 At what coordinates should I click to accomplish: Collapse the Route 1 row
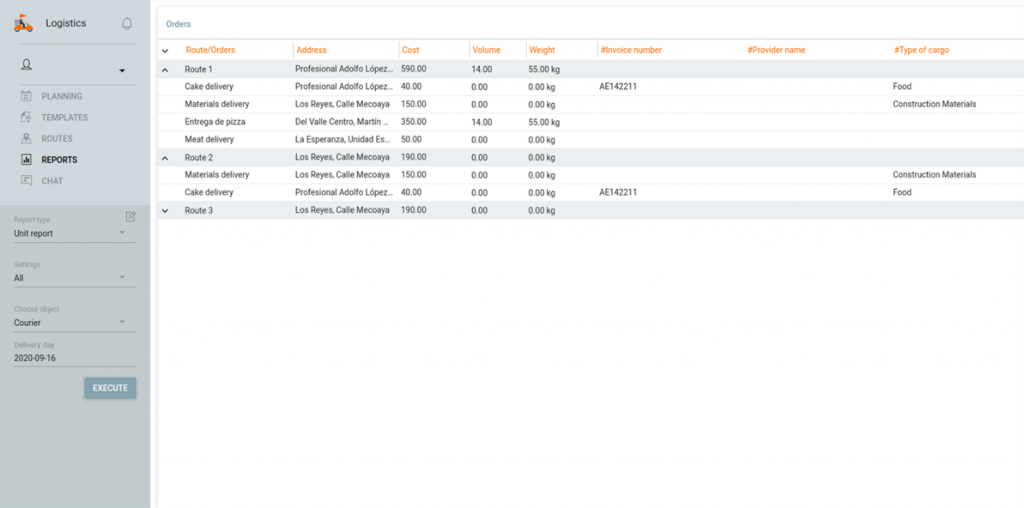165,69
